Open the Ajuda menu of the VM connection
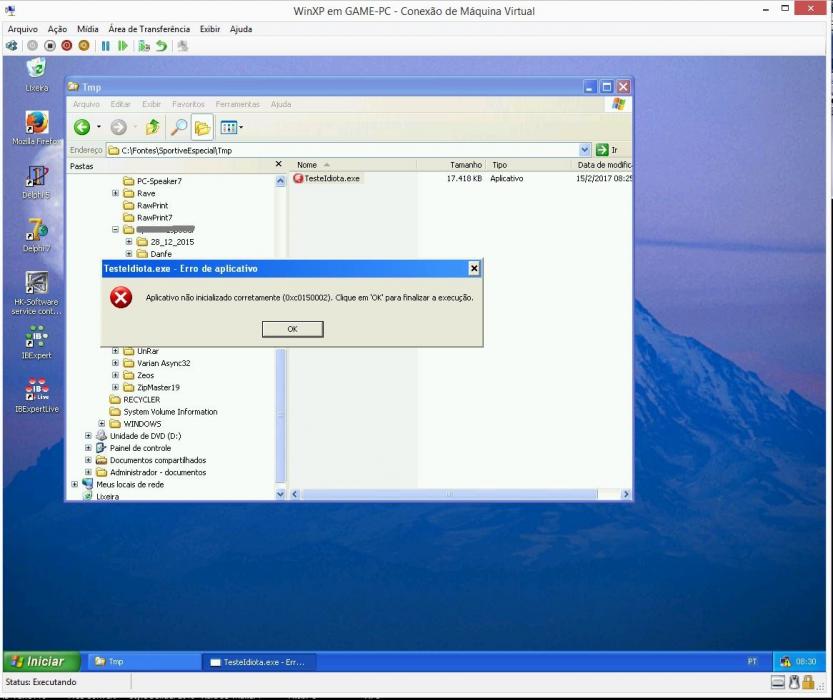 click(x=241, y=29)
